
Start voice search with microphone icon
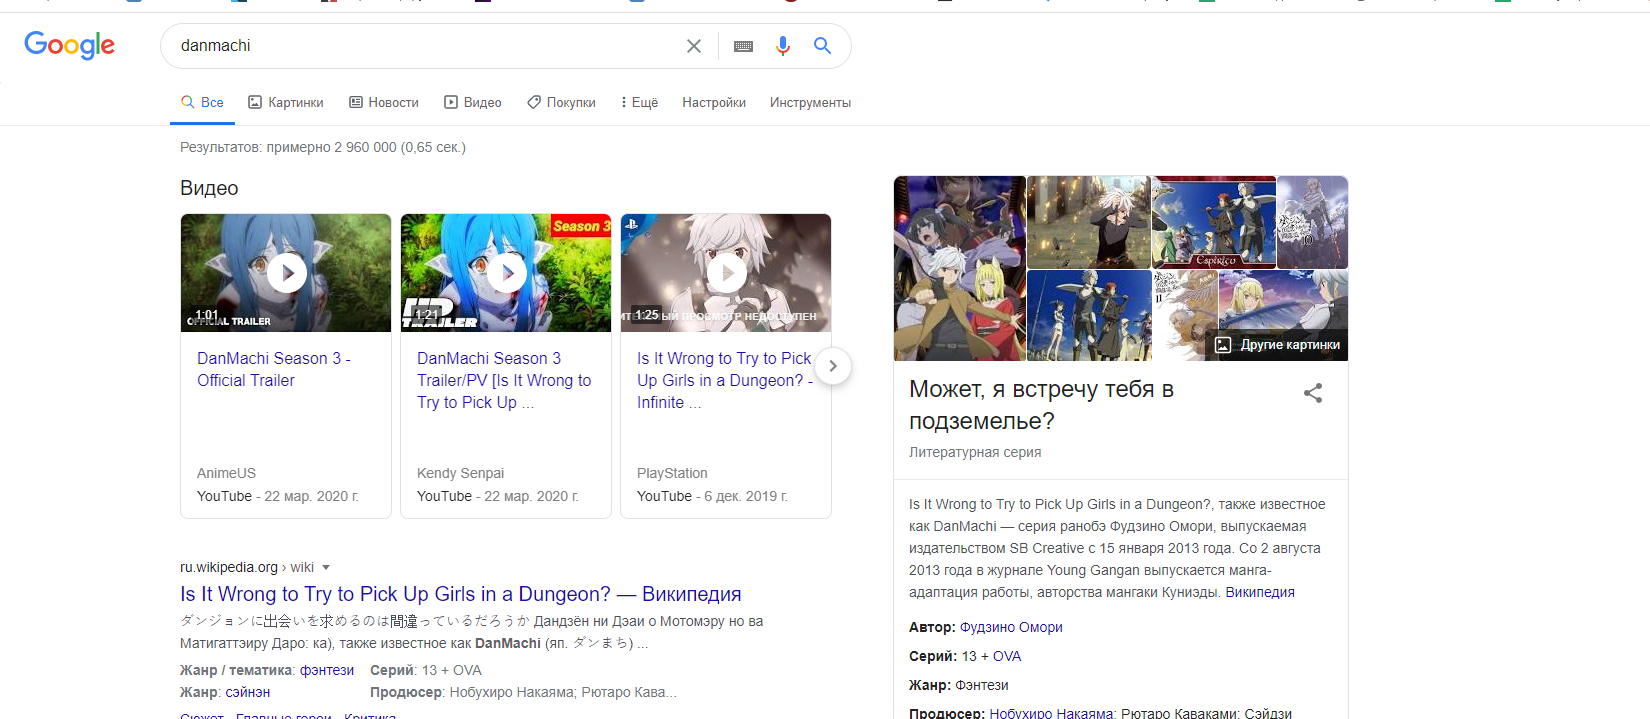click(783, 46)
